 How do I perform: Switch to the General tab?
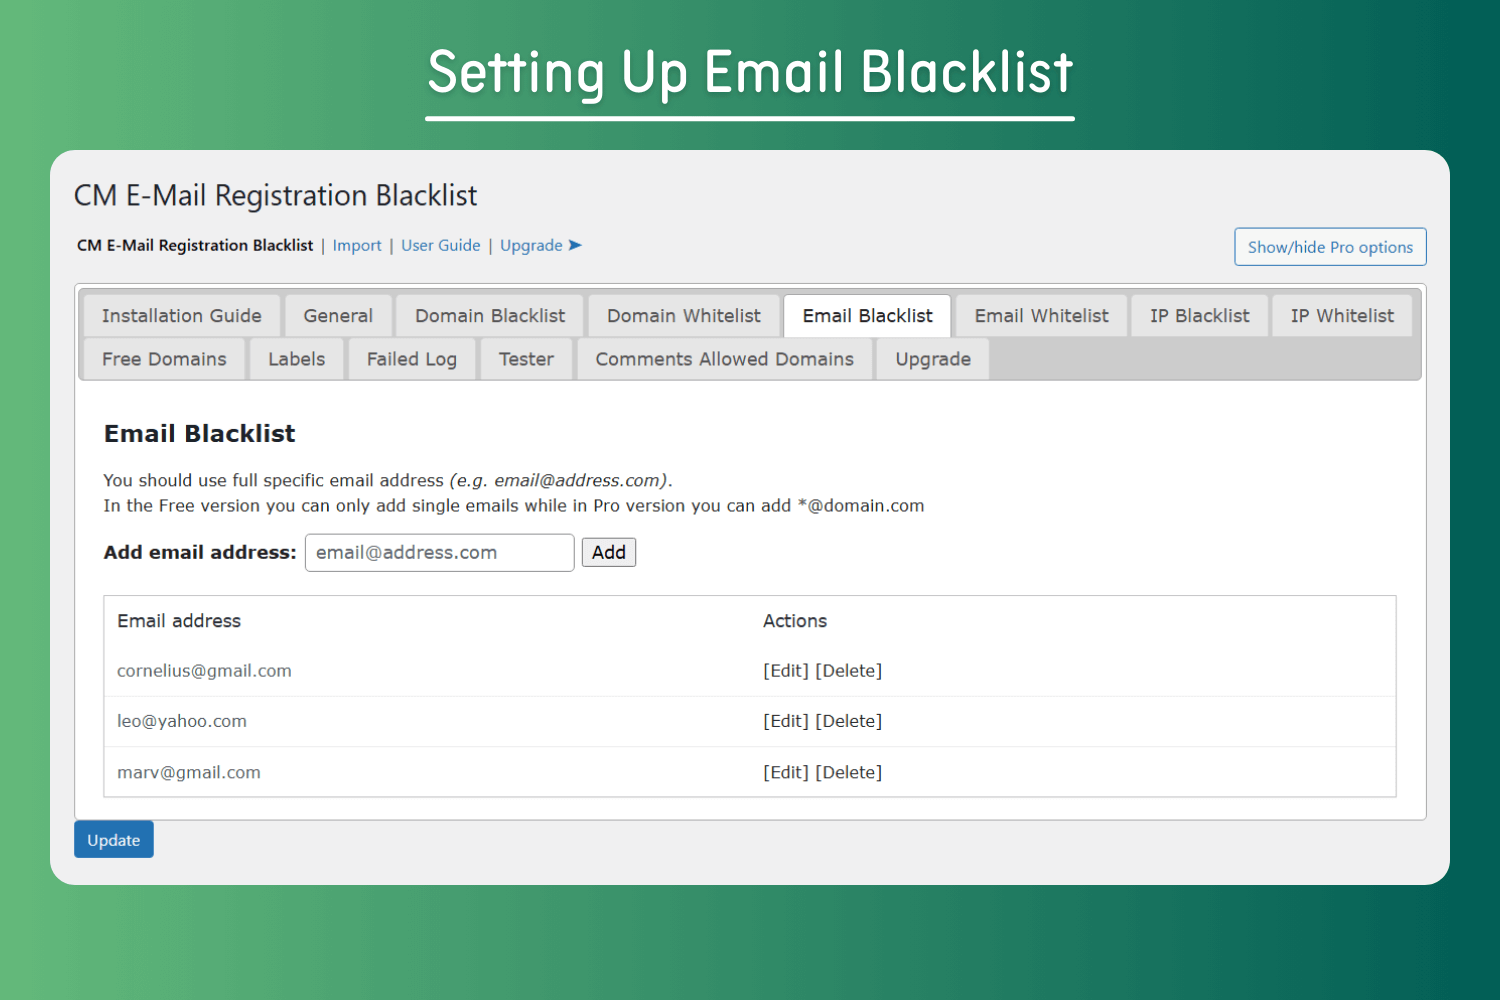(x=338, y=316)
